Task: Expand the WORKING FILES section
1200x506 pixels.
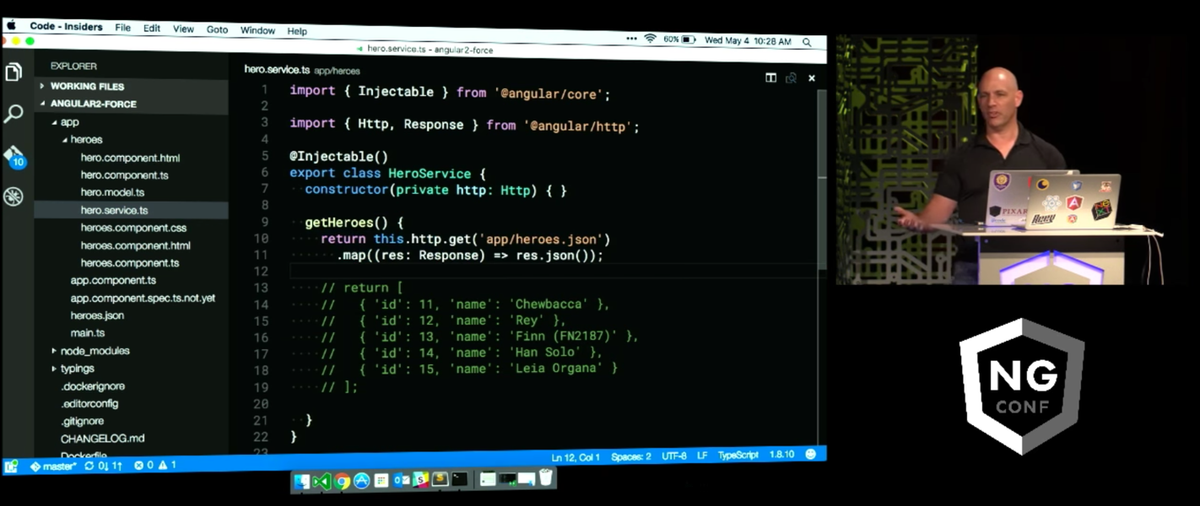Action: point(87,86)
